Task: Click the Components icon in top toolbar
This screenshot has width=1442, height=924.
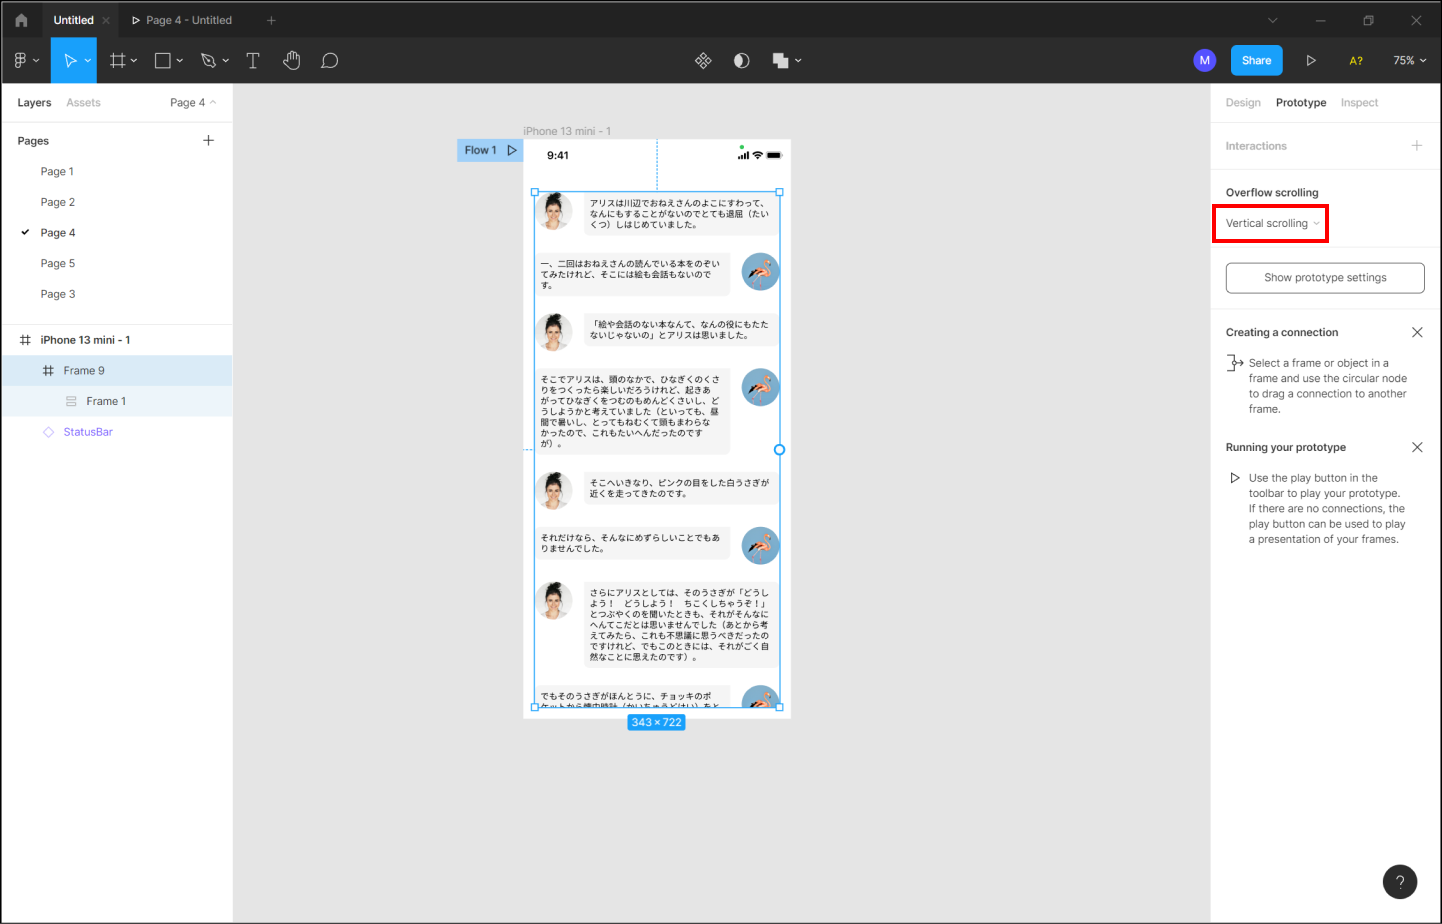Action: pos(703,61)
